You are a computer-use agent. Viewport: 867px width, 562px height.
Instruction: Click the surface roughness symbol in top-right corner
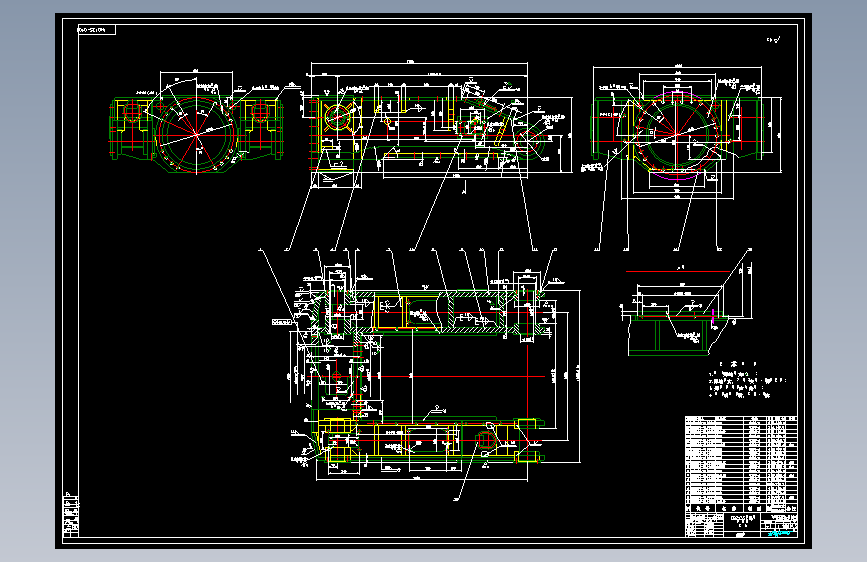pos(773,40)
